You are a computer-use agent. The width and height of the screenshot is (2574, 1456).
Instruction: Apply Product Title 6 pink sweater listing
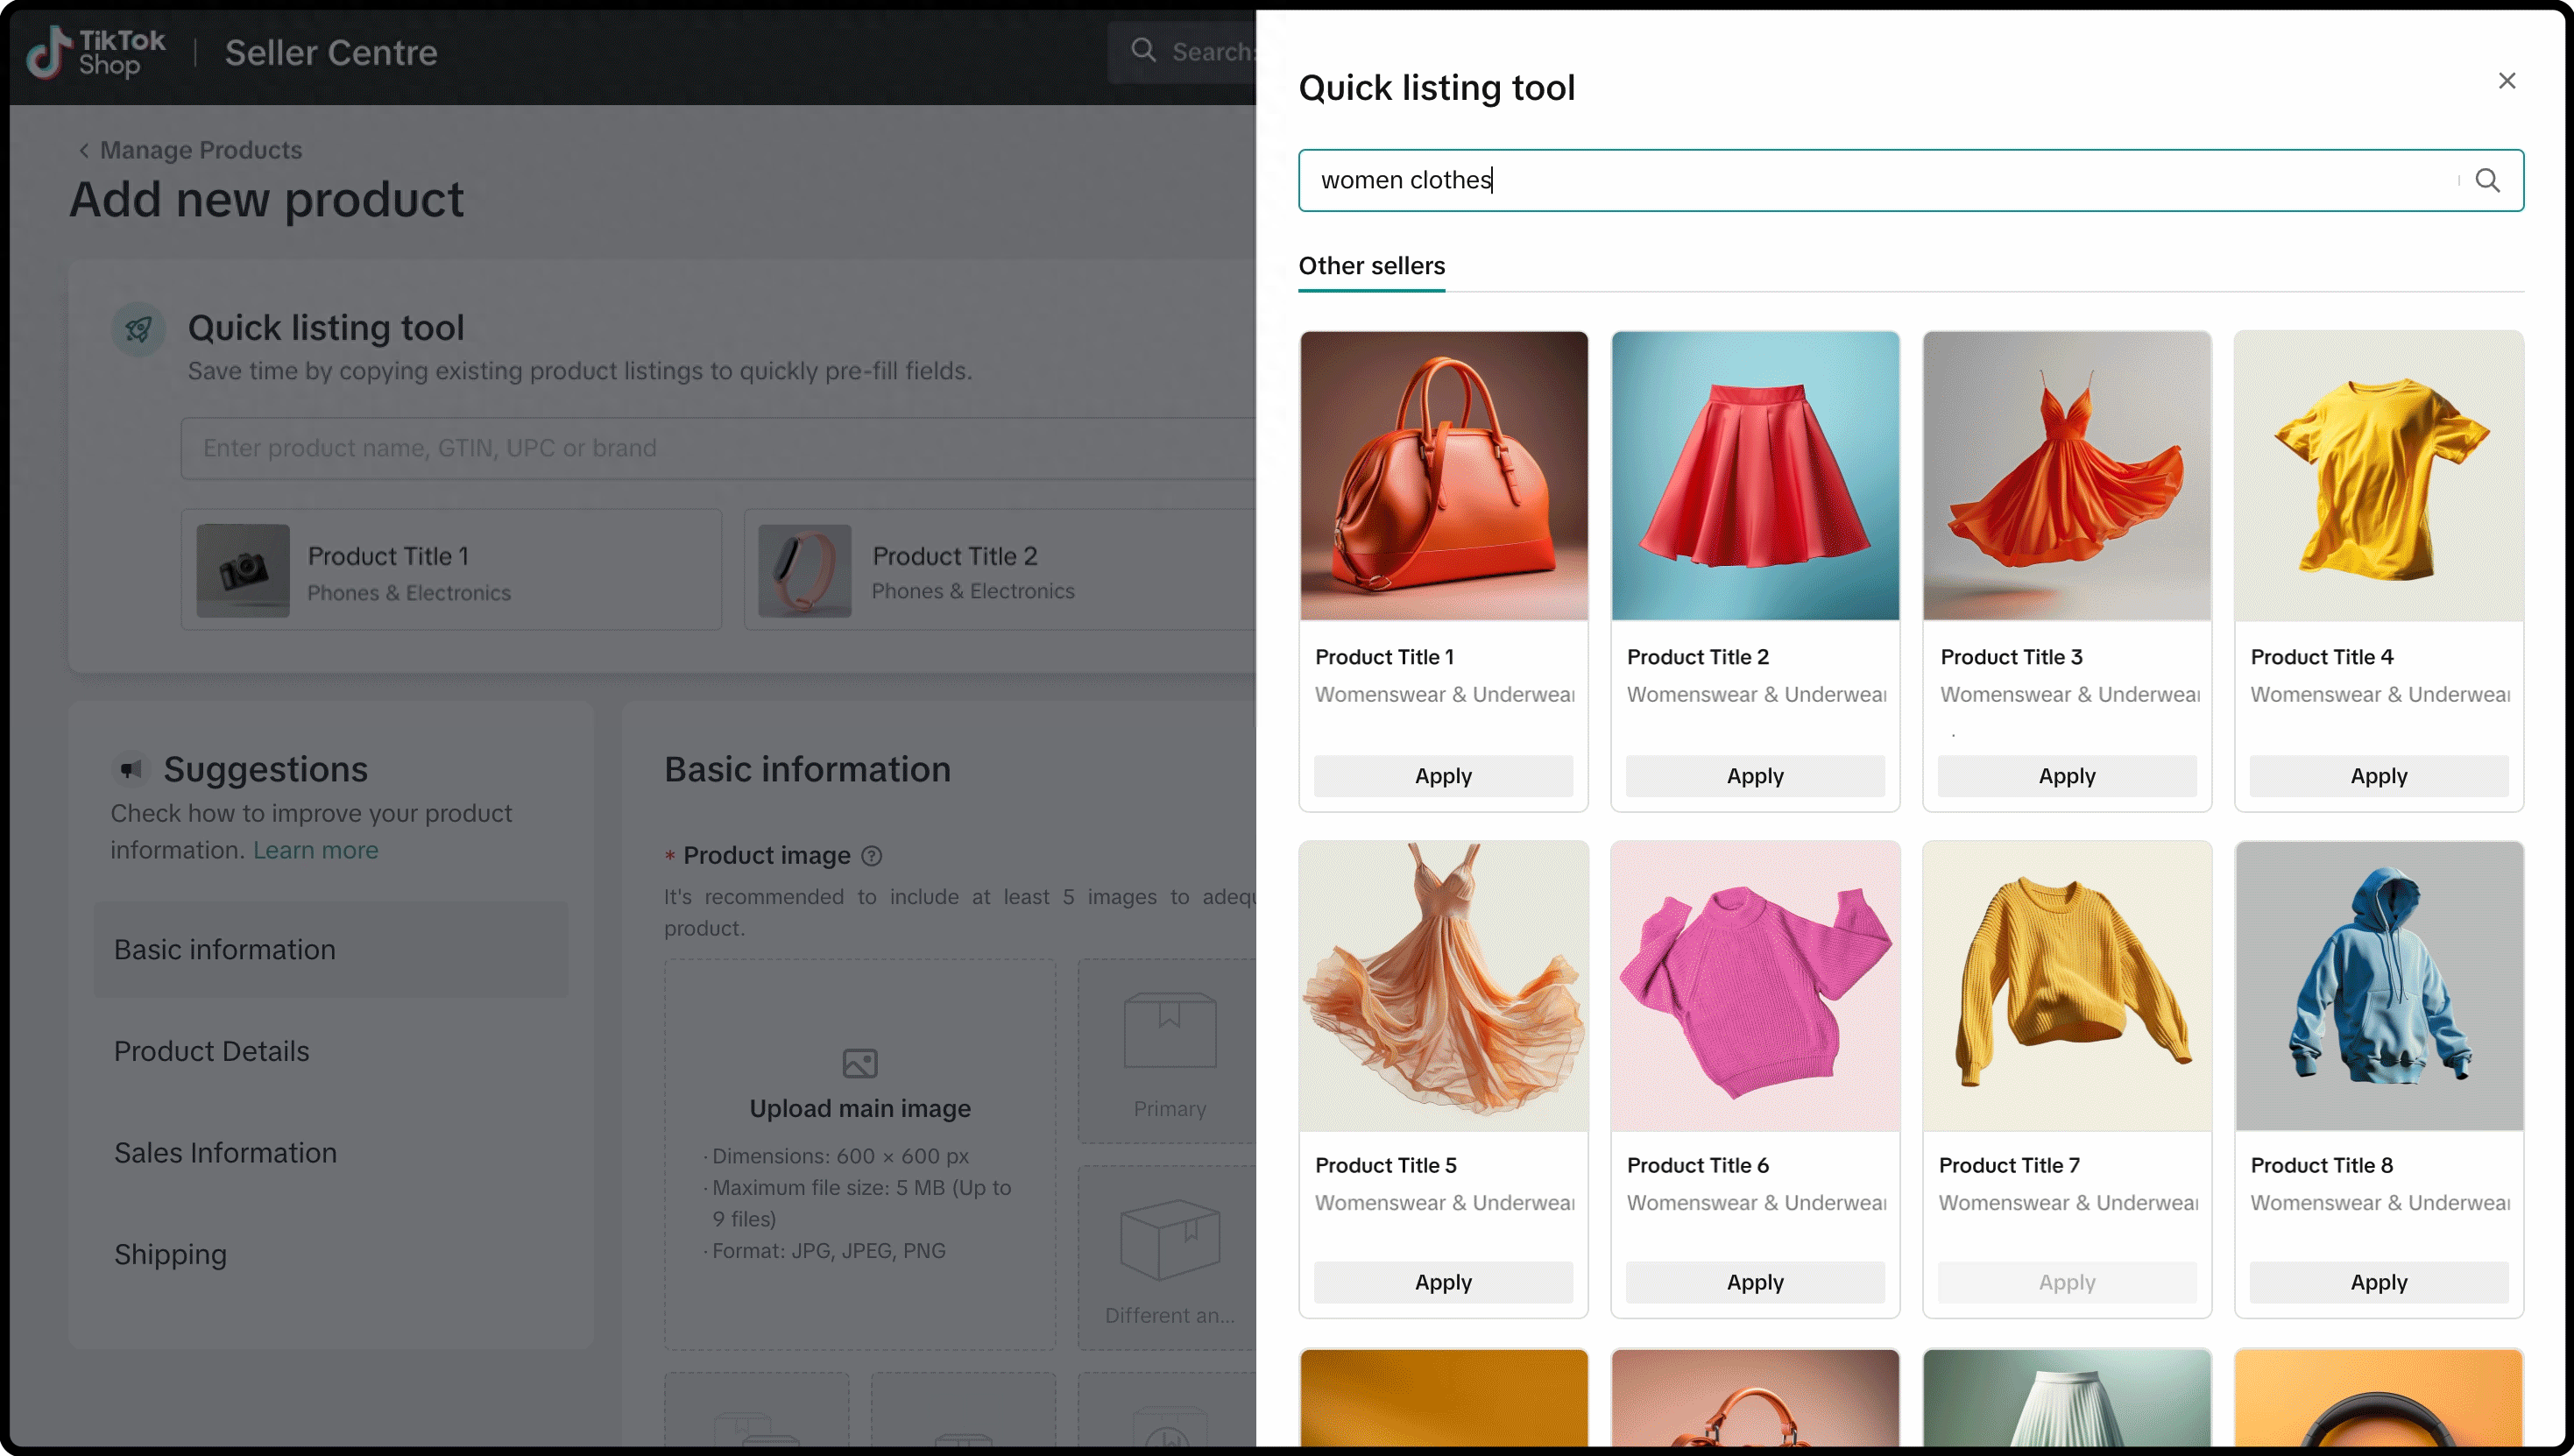[x=1755, y=1282]
